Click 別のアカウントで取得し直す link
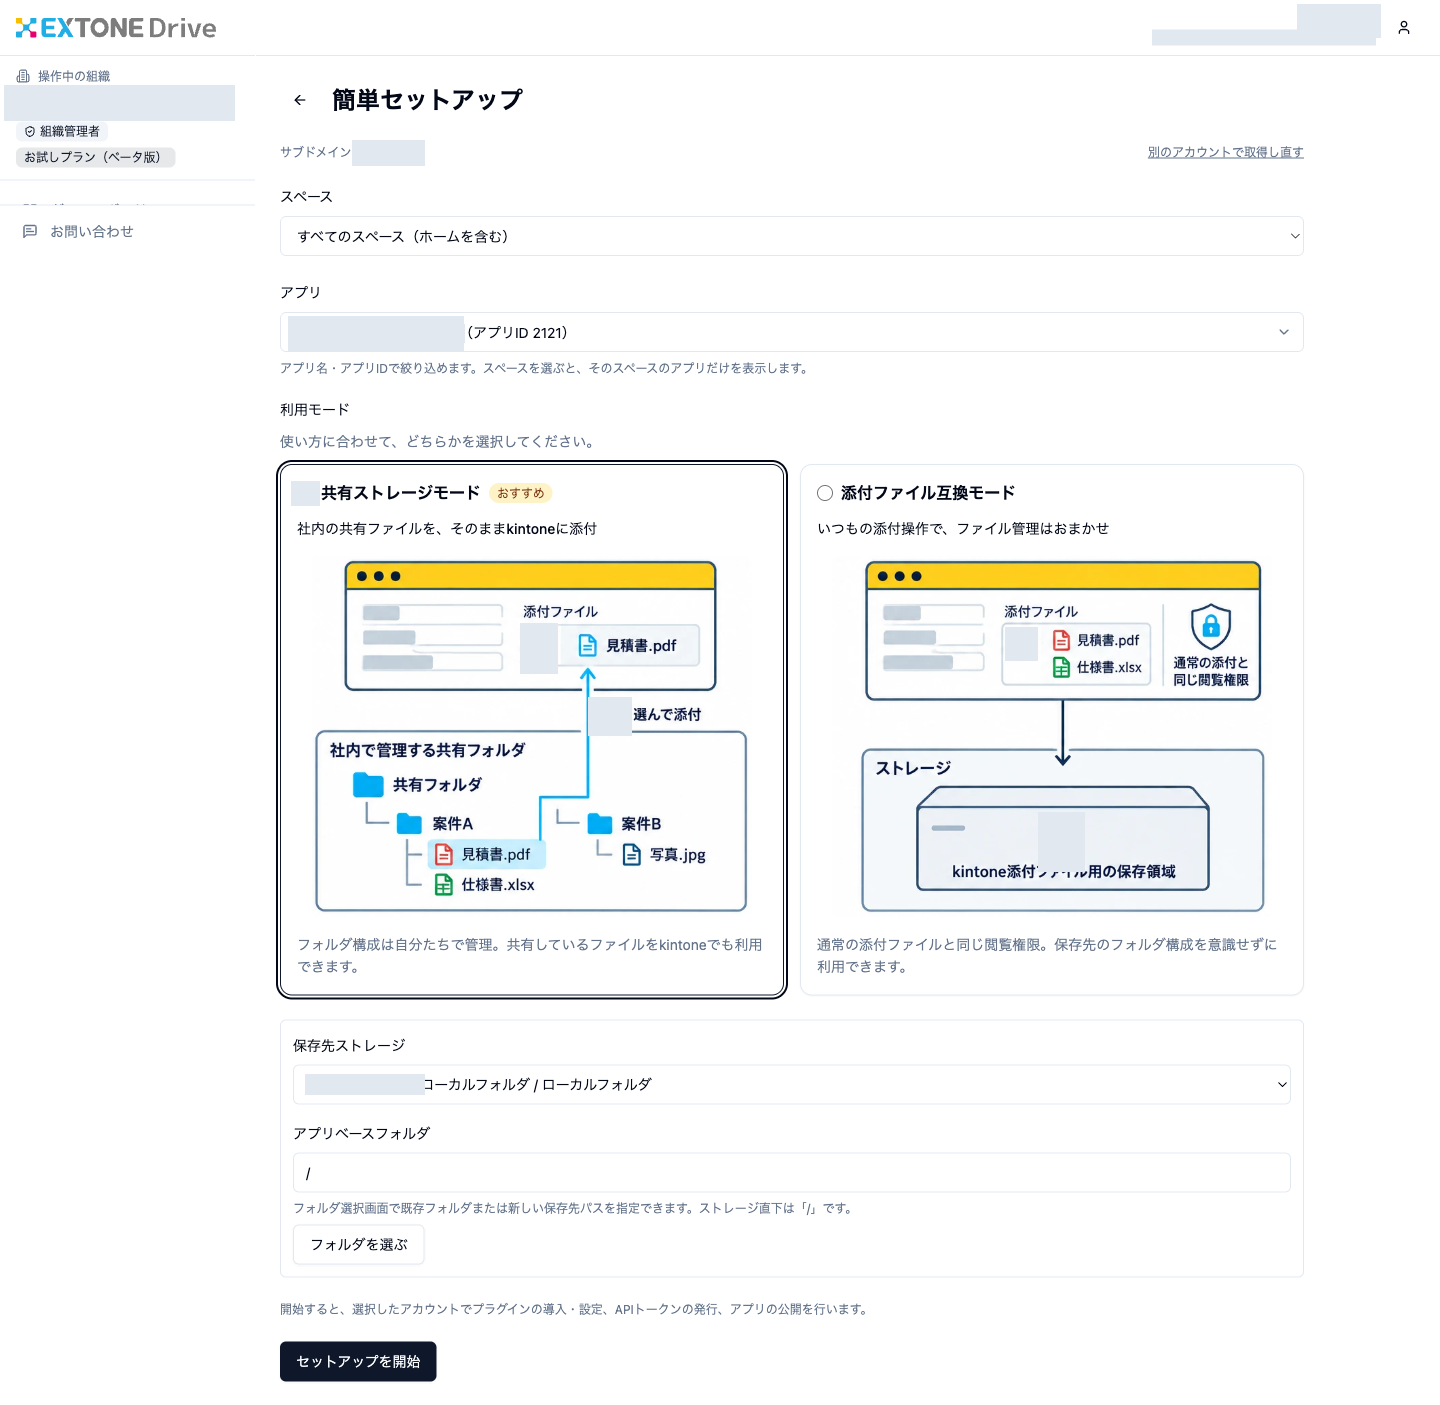This screenshot has width=1440, height=1405. pyautogui.click(x=1225, y=152)
